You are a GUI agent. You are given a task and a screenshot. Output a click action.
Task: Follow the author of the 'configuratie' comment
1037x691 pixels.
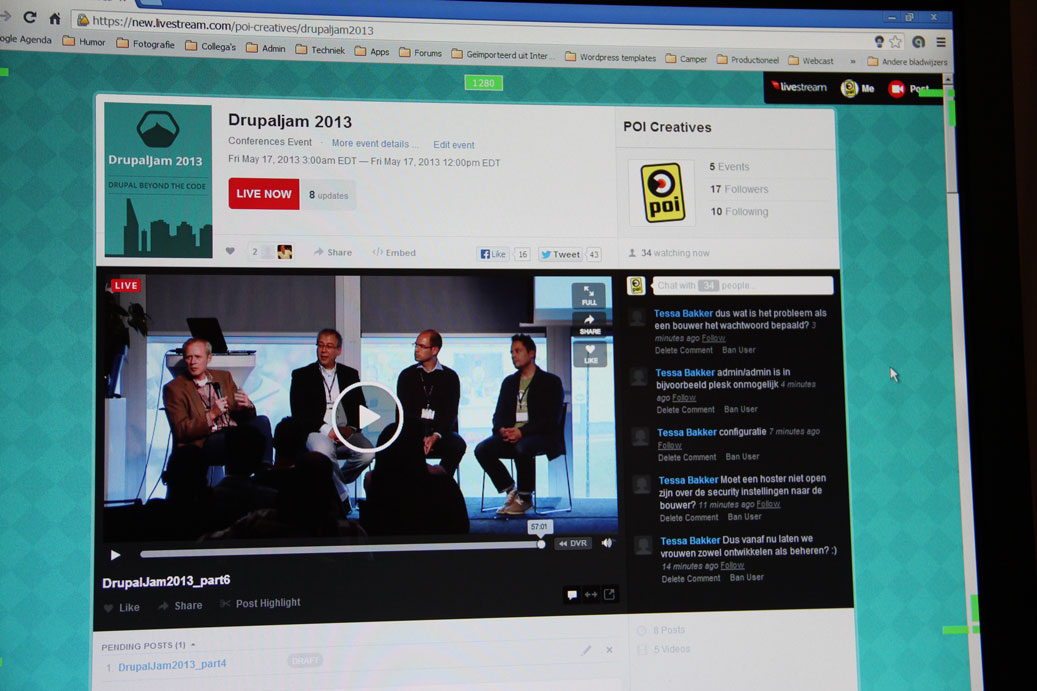(669, 445)
